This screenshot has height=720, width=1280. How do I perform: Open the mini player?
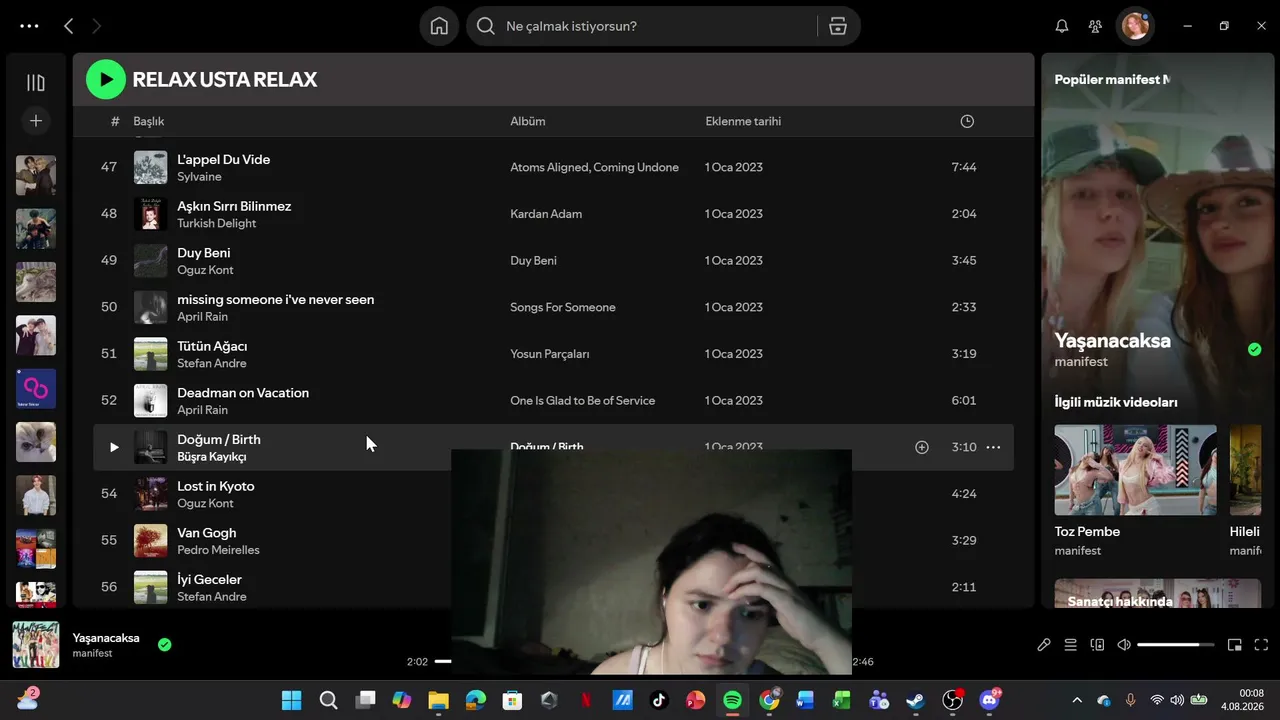(1235, 645)
